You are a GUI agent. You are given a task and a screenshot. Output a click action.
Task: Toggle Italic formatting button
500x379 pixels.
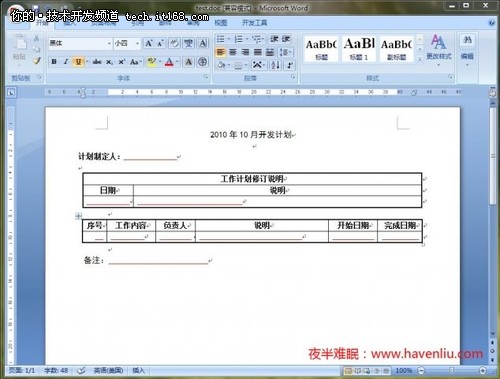coord(66,62)
